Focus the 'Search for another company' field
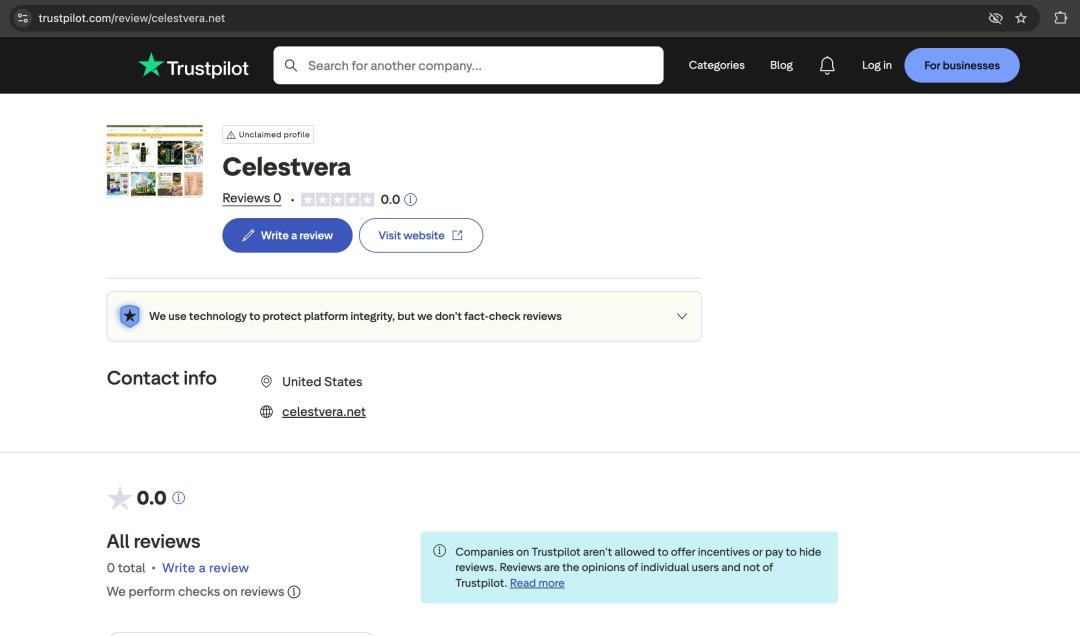This screenshot has width=1080, height=636. 468,65
